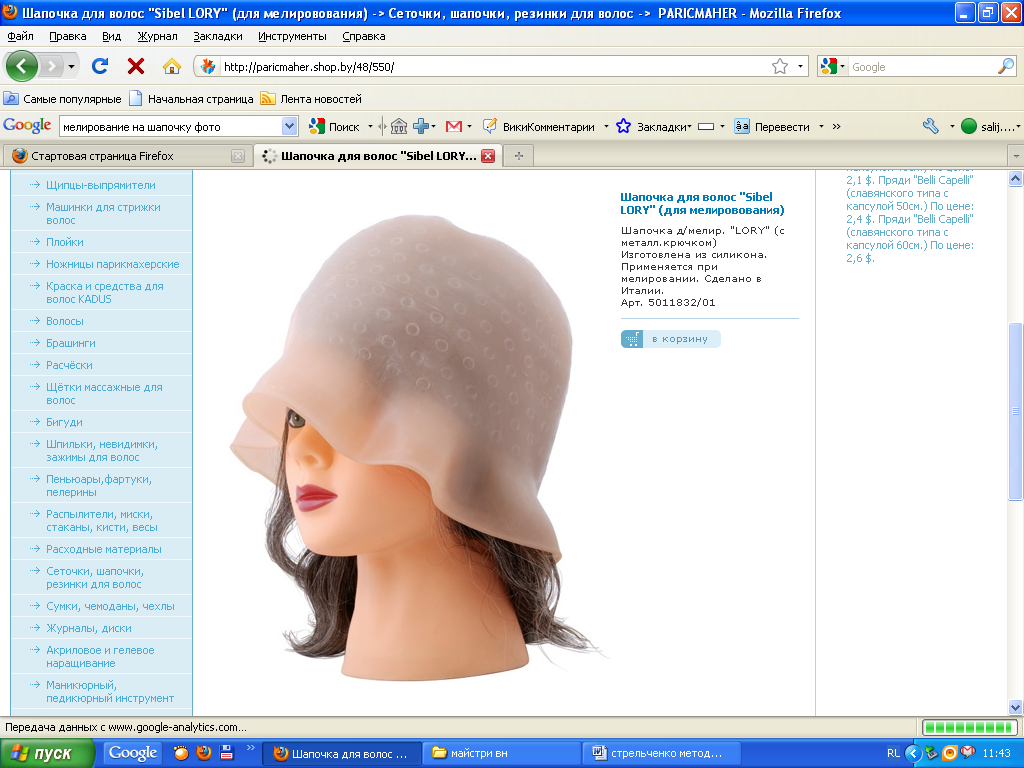Screen dimensions: 1024x768
Task: Switch to стрельченко метод Word document taskbar
Action: (662, 753)
